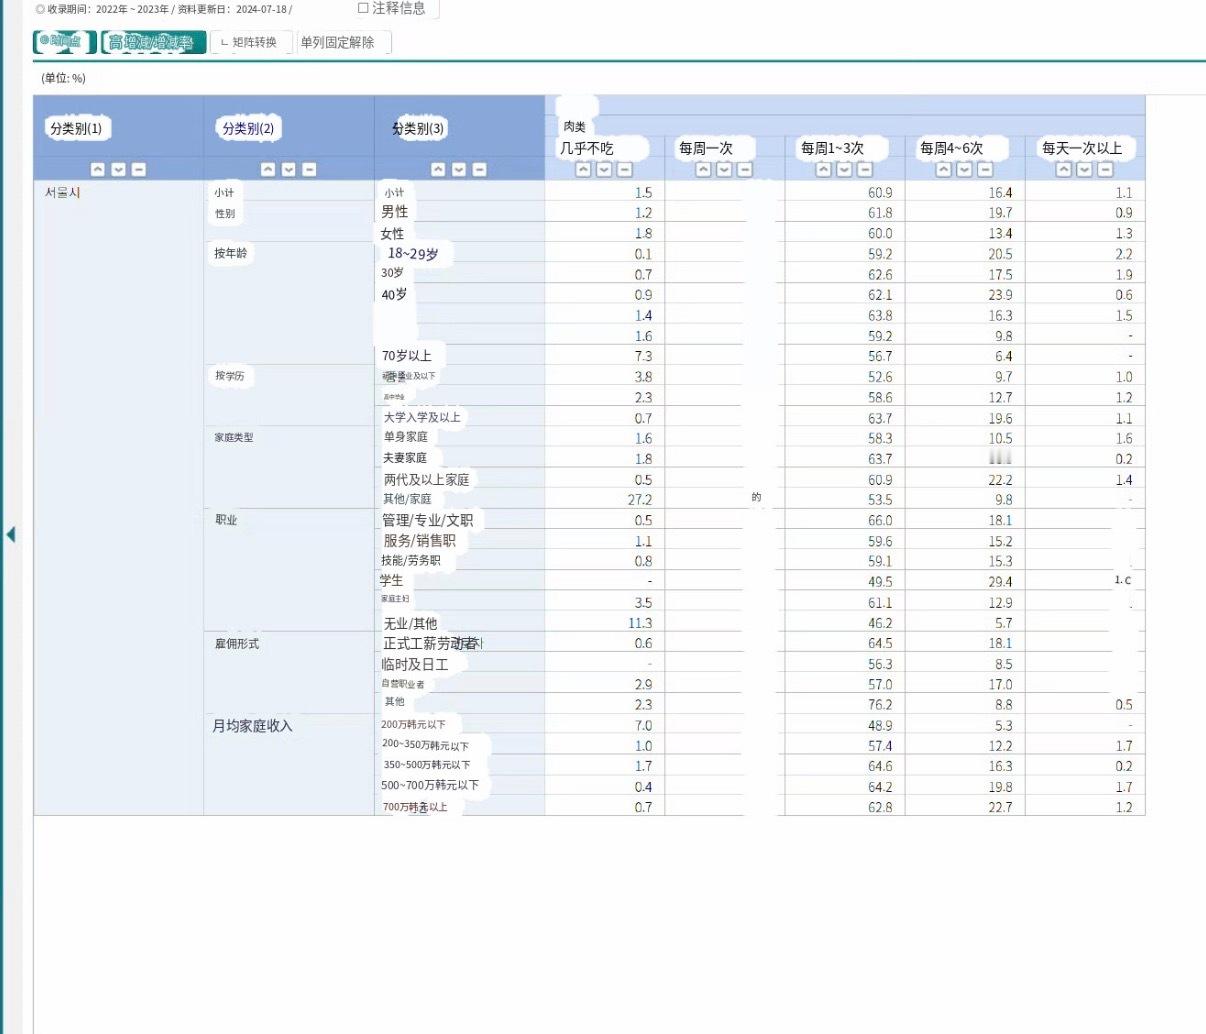Viewport: 1206px width, 1034px height.
Task: Click the 单身家庭 row label
Action: (x=406, y=437)
